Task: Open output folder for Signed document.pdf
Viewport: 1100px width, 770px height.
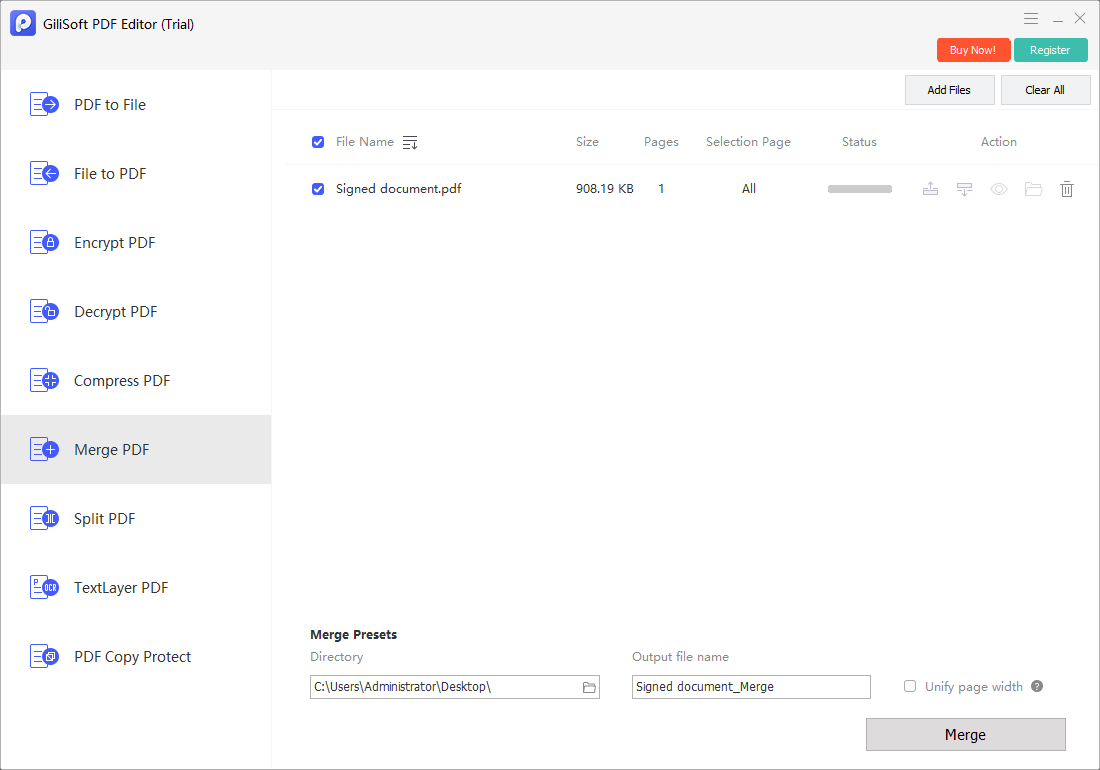Action: tap(1033, 189)
